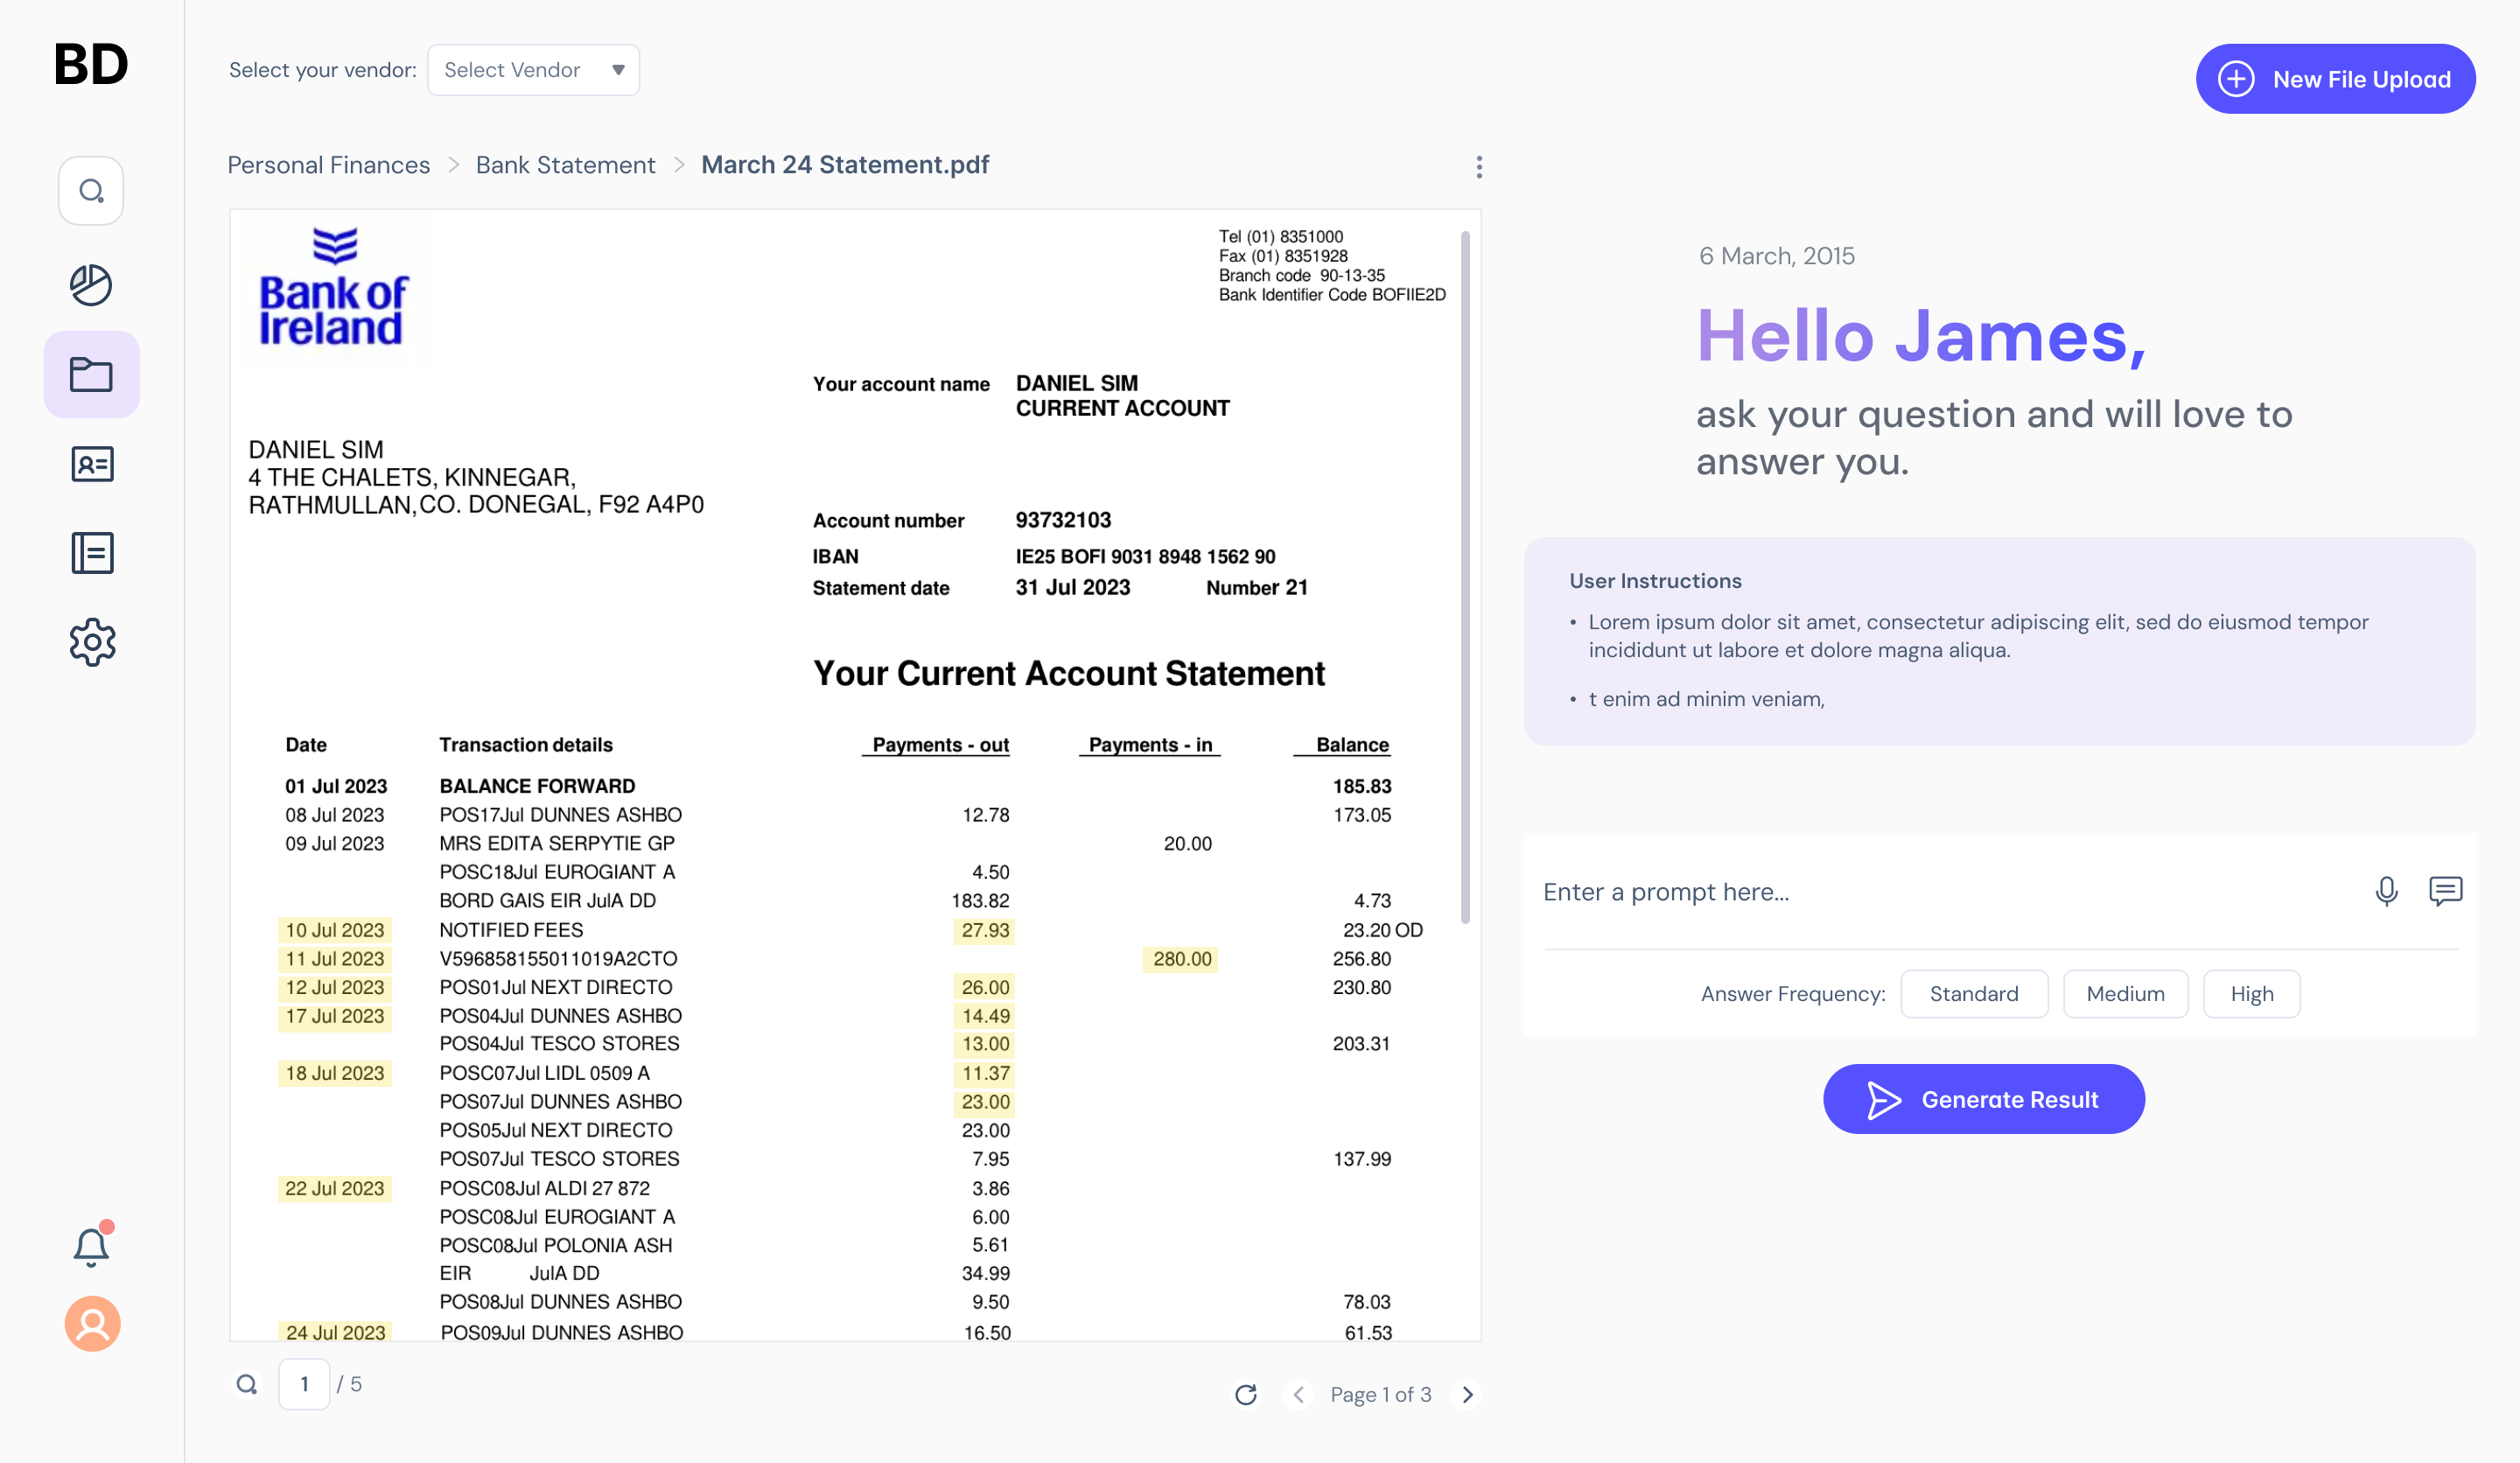Image resolution: width=2520 pixels, height=1463 pixels.
Task: Open the pie chart analytics icon
Action: coord(91,285)
